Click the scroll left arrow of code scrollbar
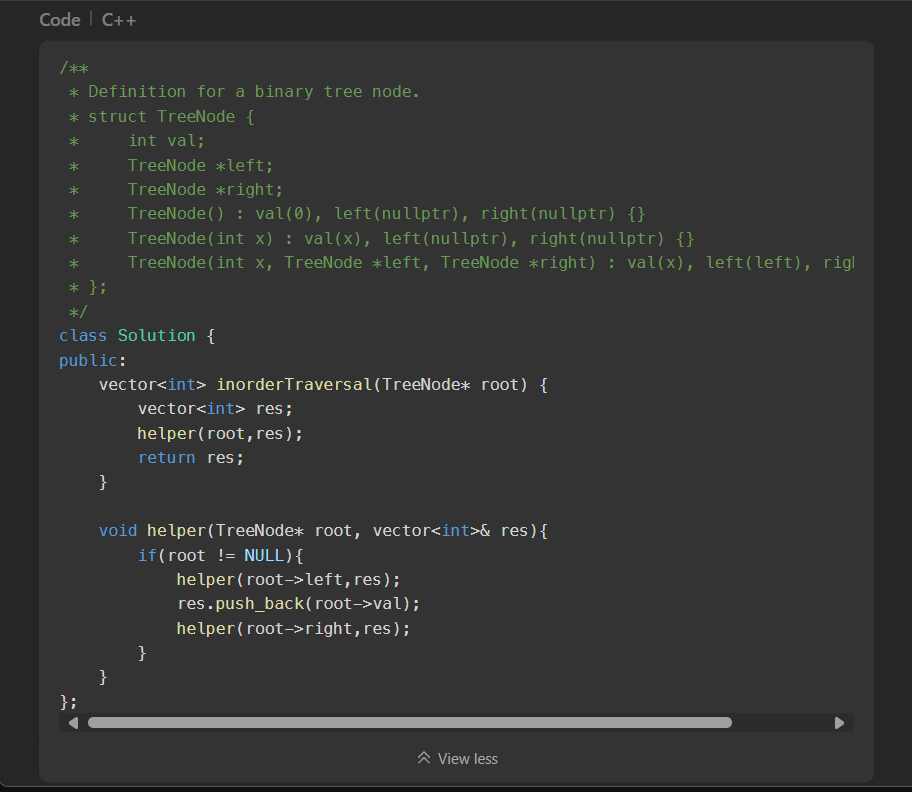The height and width of the screenshot is (792, 912). tap(73, 723)
